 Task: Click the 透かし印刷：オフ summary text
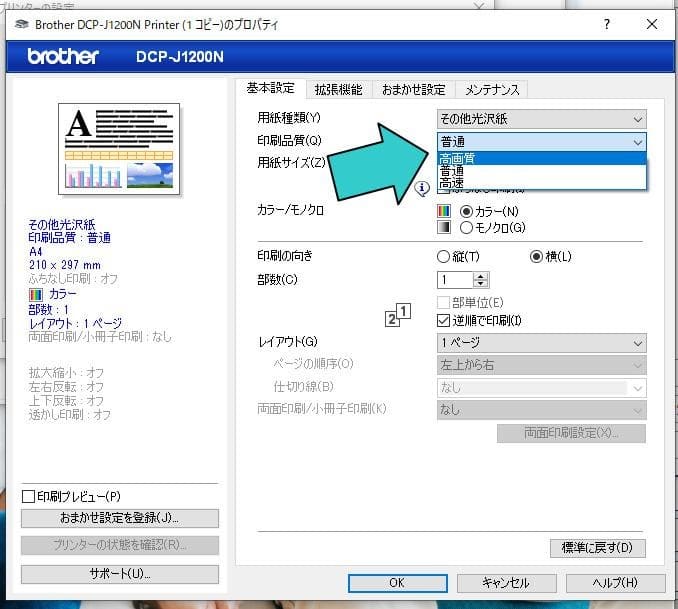(x=70, y=415)
